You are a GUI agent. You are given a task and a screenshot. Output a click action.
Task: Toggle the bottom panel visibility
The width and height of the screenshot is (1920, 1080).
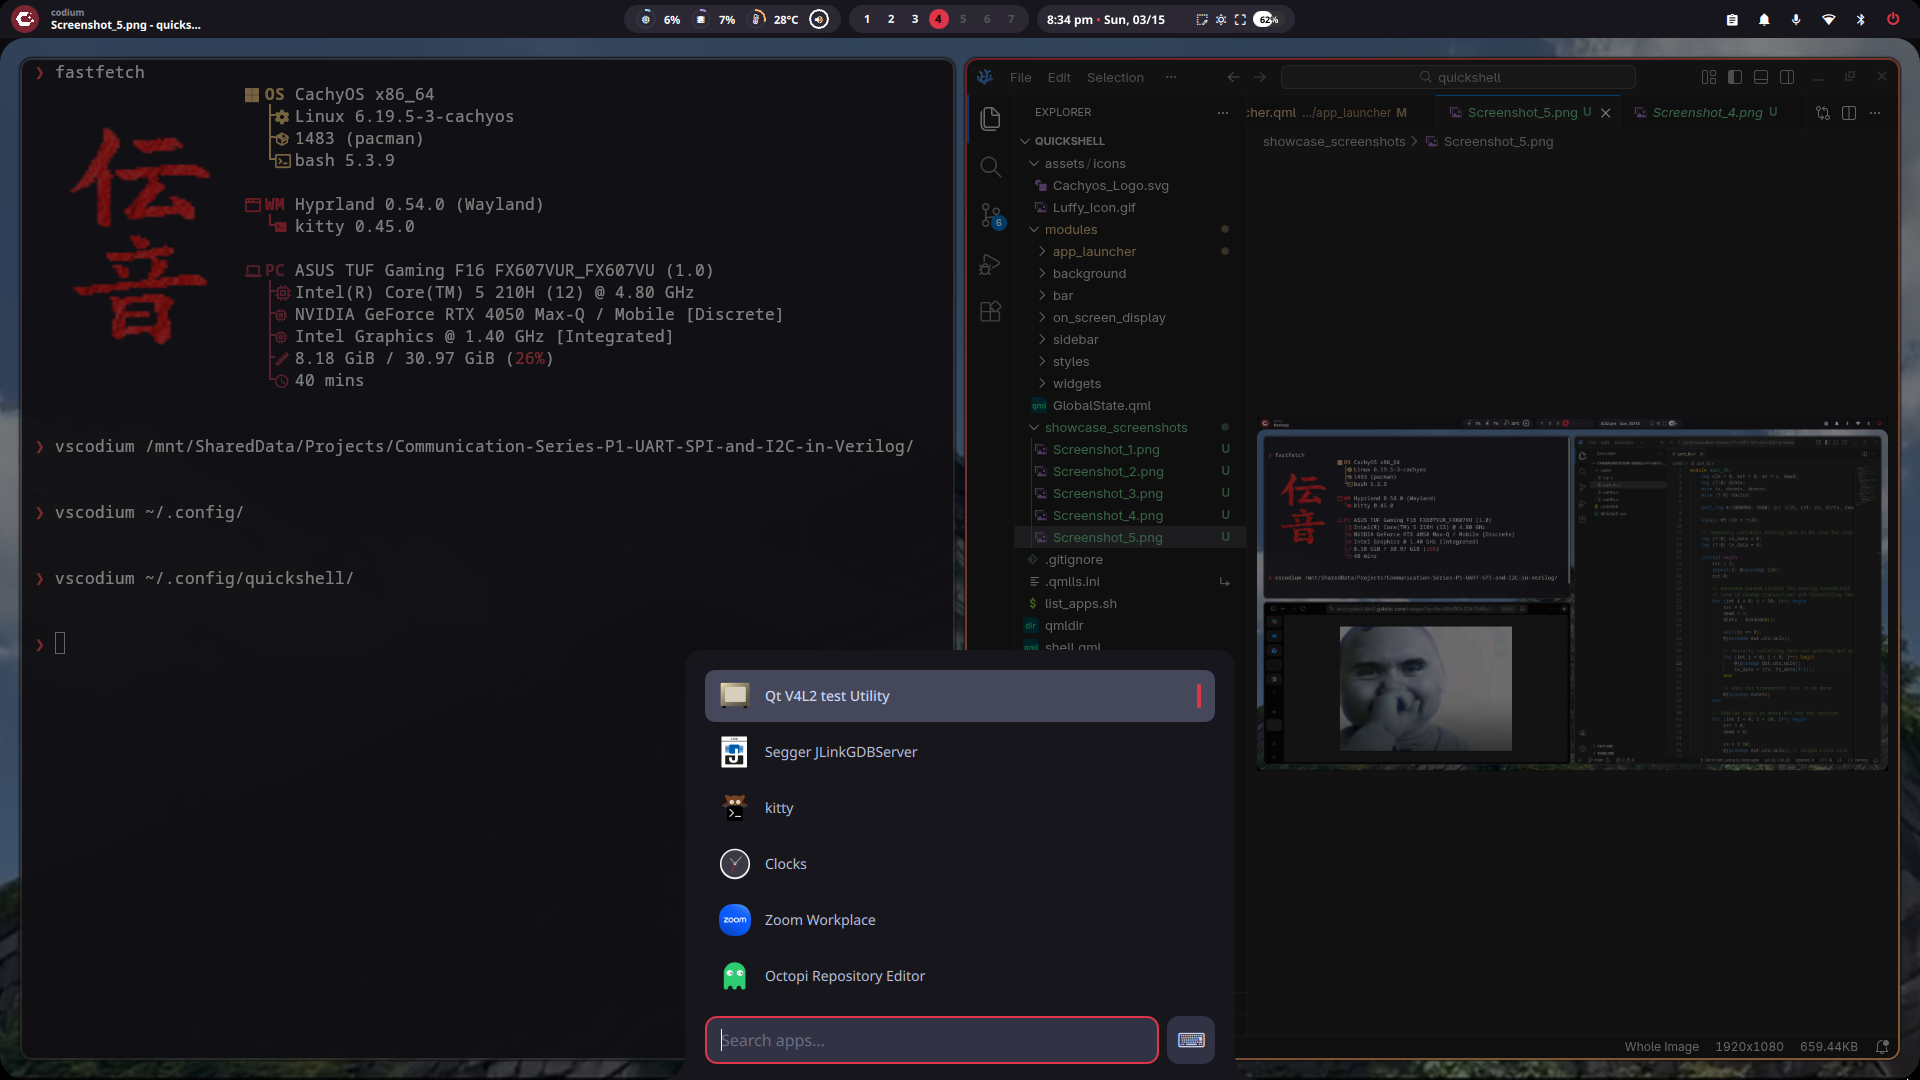1761,77
